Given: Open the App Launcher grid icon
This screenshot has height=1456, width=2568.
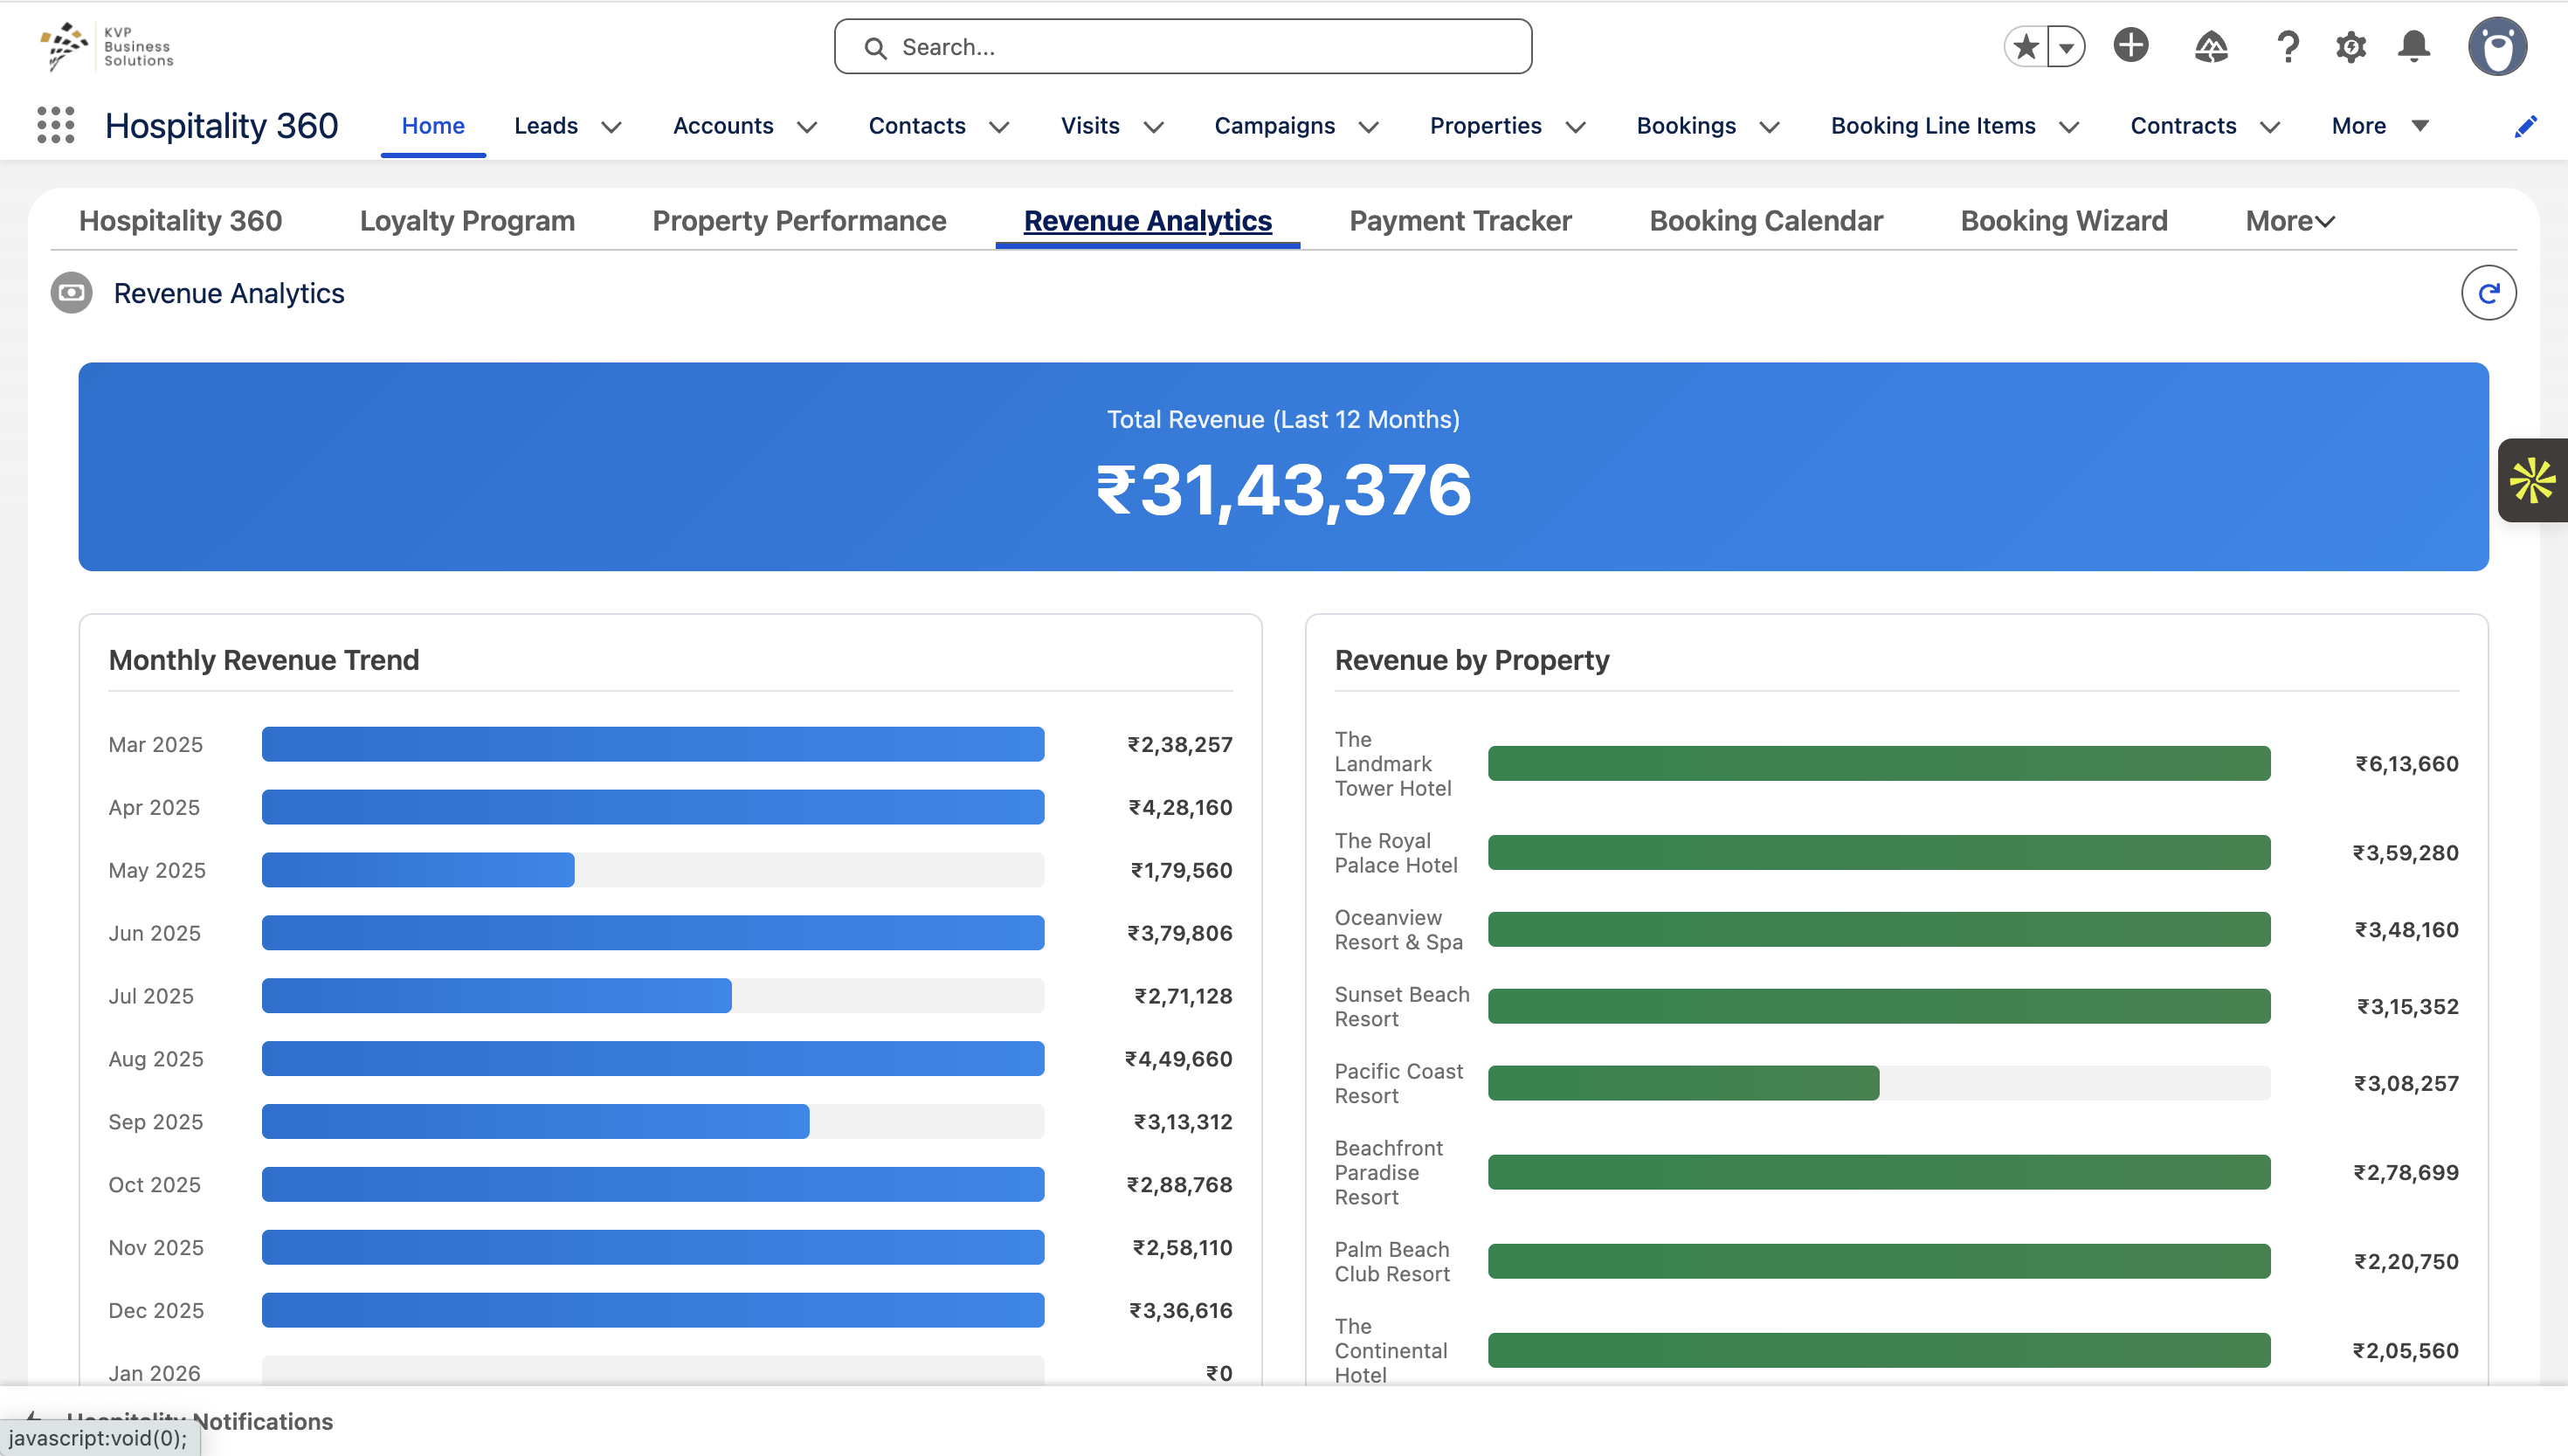Looking at the screenshot, I should 56,125.
